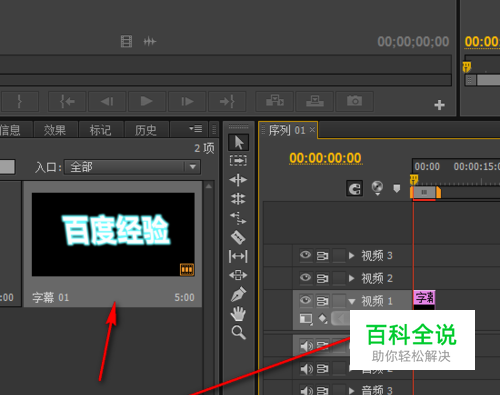Mute the 音频 3 track speaker

tap(307, 391)
